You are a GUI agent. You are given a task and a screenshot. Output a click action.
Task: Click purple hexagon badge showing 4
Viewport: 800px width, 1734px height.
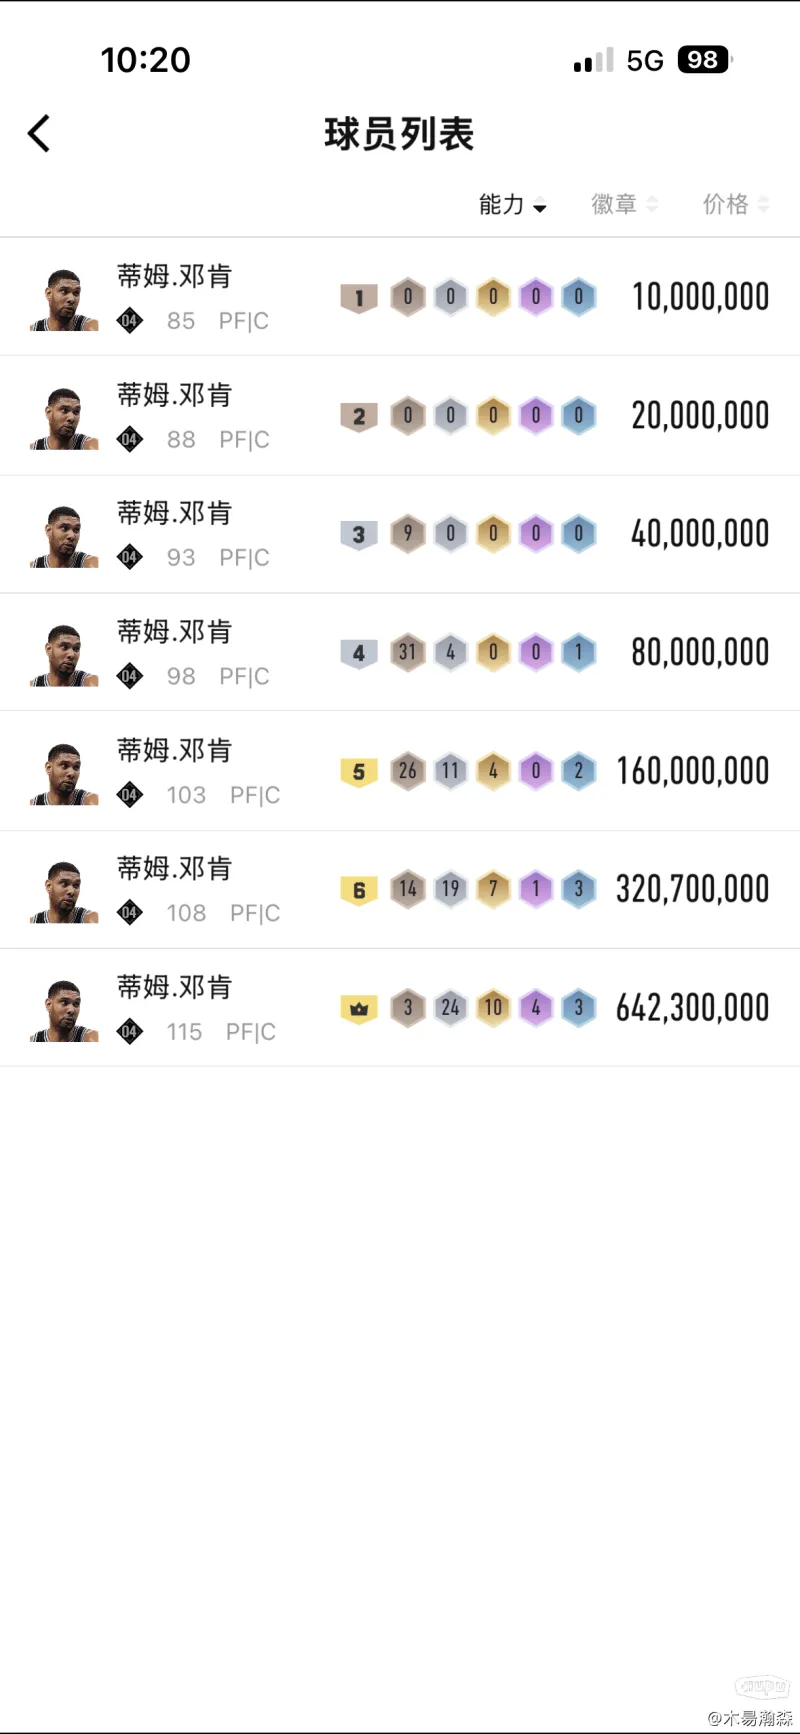pos(536,1008)
